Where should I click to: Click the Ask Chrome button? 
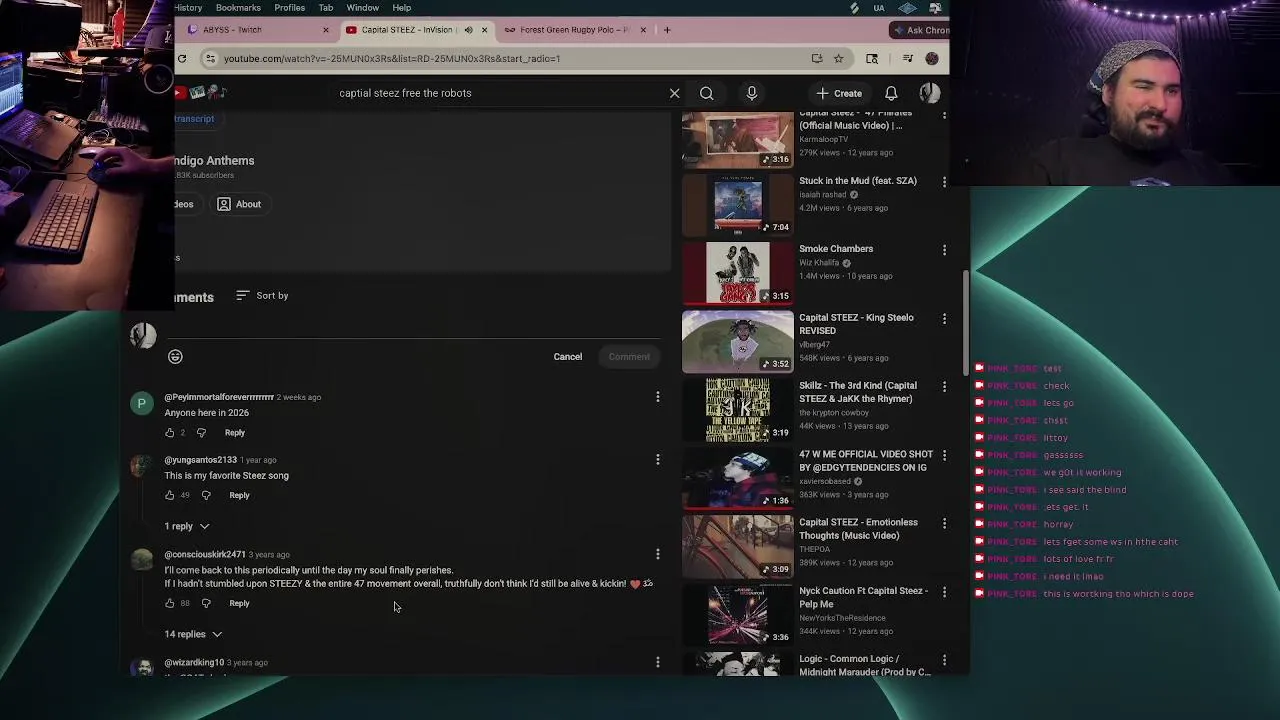point(920,30)
